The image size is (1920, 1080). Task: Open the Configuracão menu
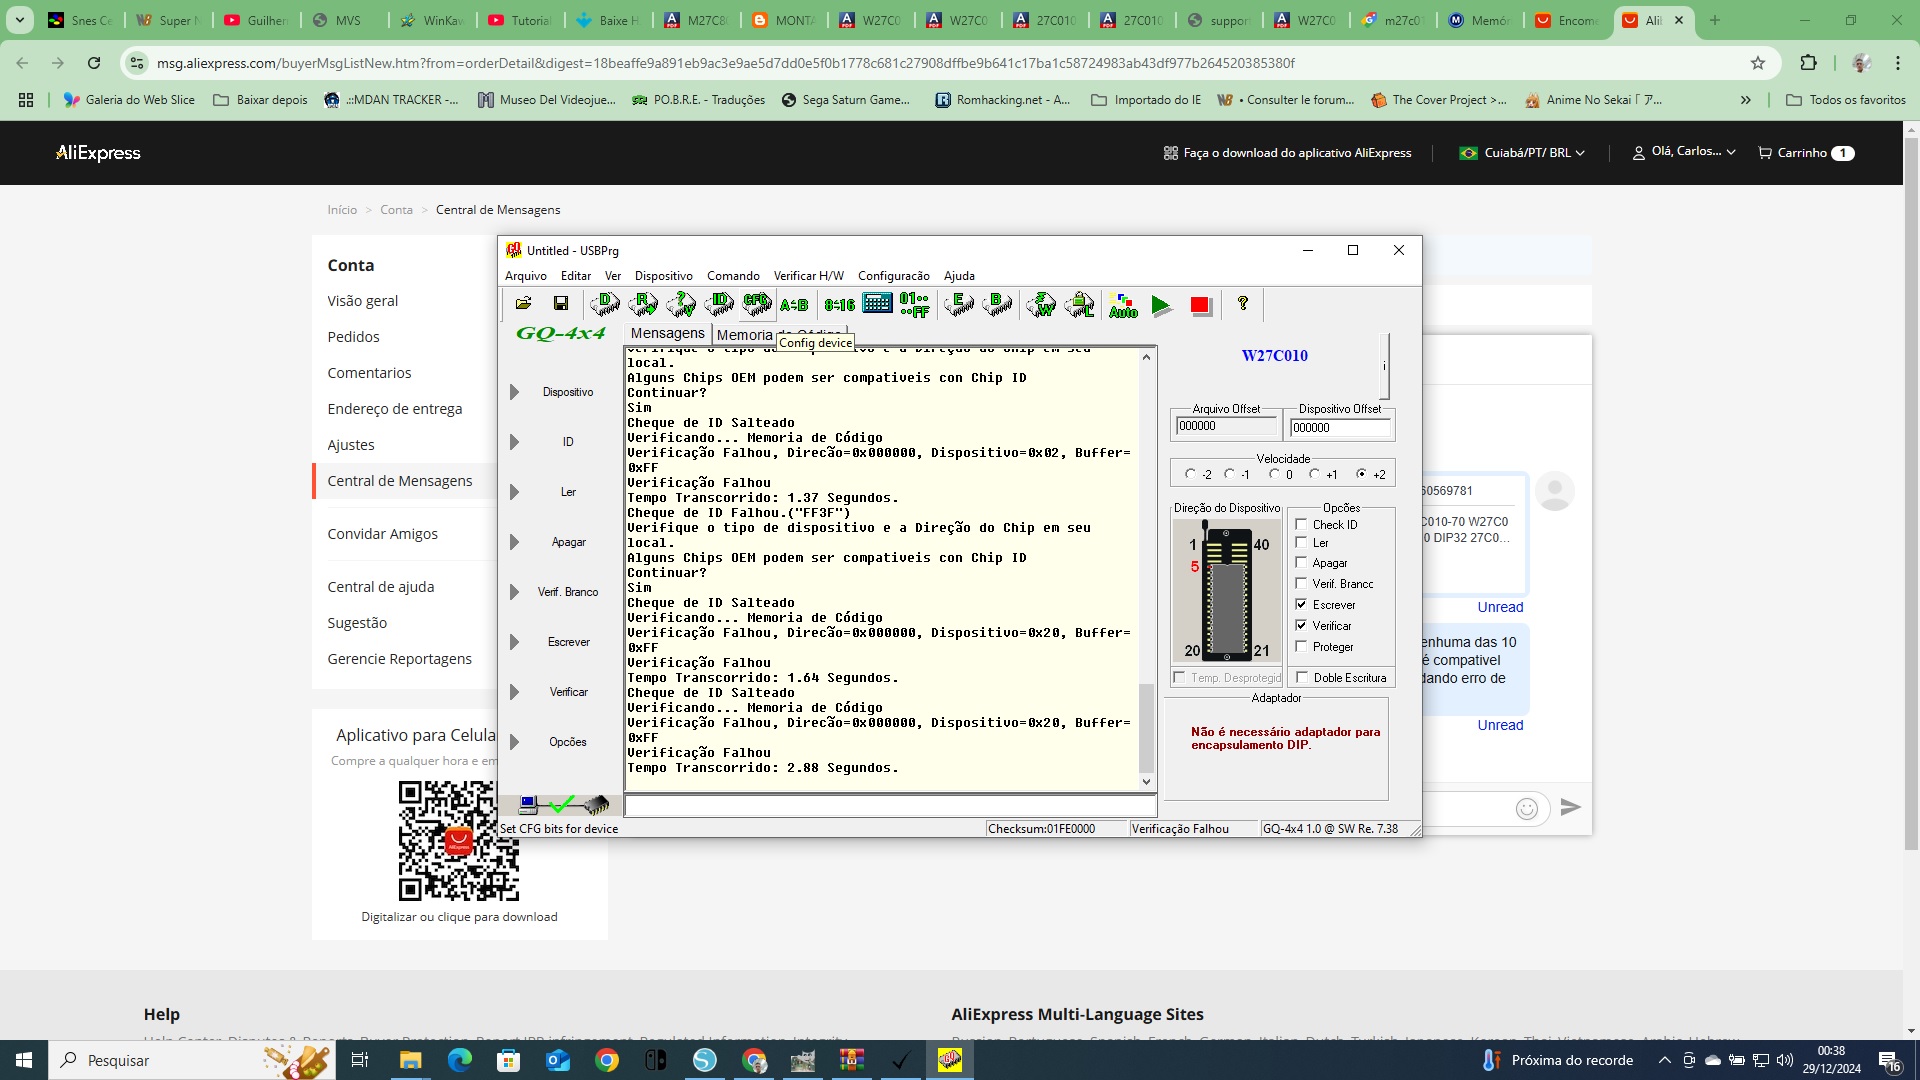click(893, 276)
